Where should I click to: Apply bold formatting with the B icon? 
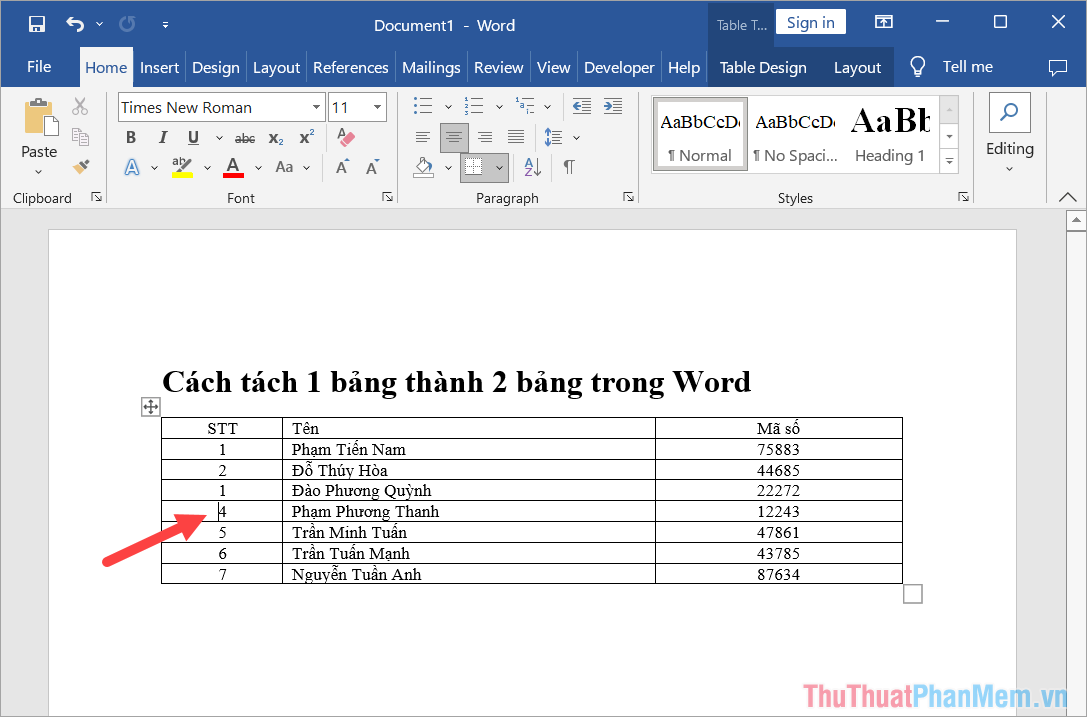130,137
